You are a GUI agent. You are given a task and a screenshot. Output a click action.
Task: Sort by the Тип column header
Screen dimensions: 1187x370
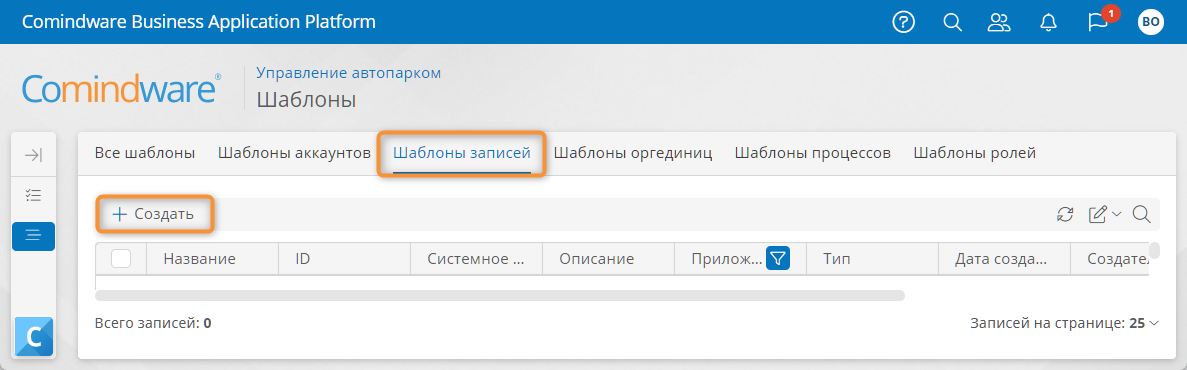coord(872,259)
